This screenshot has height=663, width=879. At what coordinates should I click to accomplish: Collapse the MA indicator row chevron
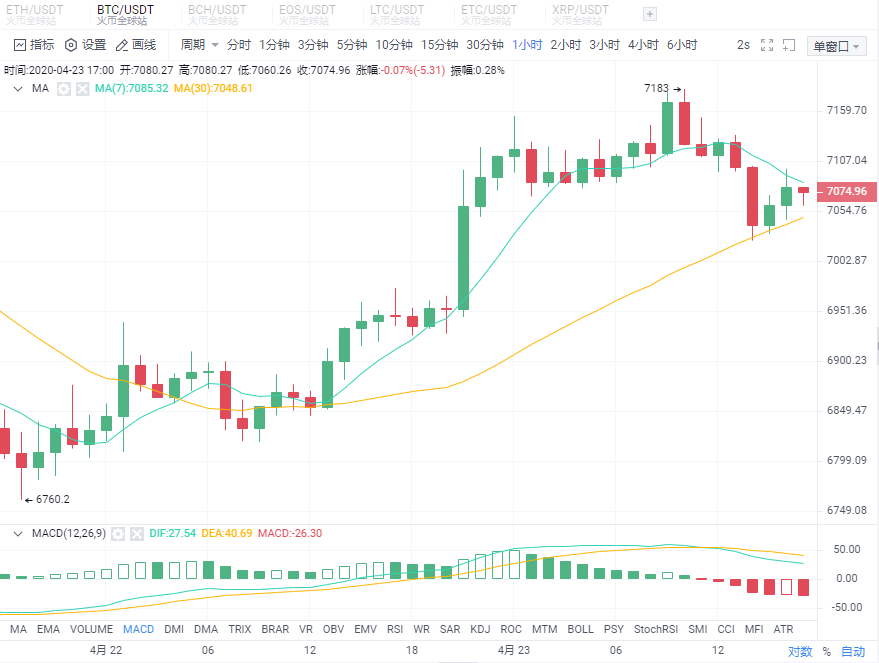click(x=17, y=88)
